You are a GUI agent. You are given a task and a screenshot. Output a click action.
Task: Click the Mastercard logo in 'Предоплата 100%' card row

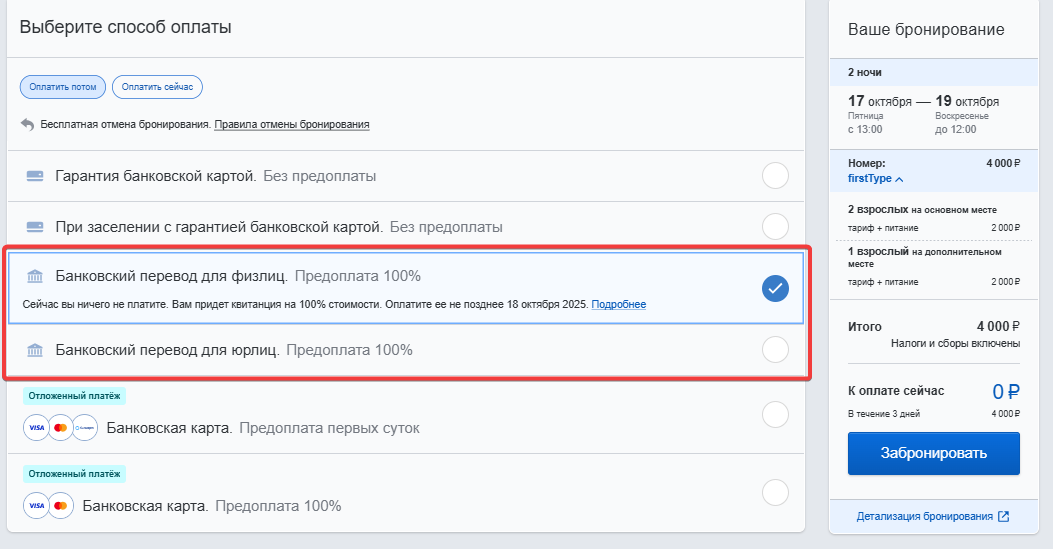(x=60, y=505)
